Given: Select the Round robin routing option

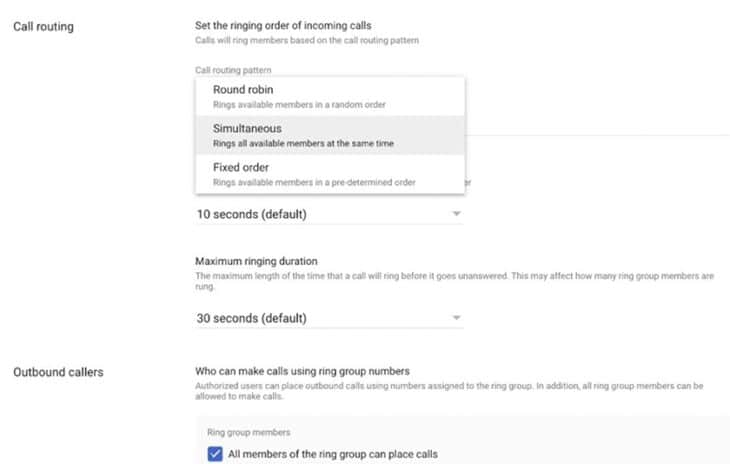Looking at the screenshot, I should click(x=243, y=90).
